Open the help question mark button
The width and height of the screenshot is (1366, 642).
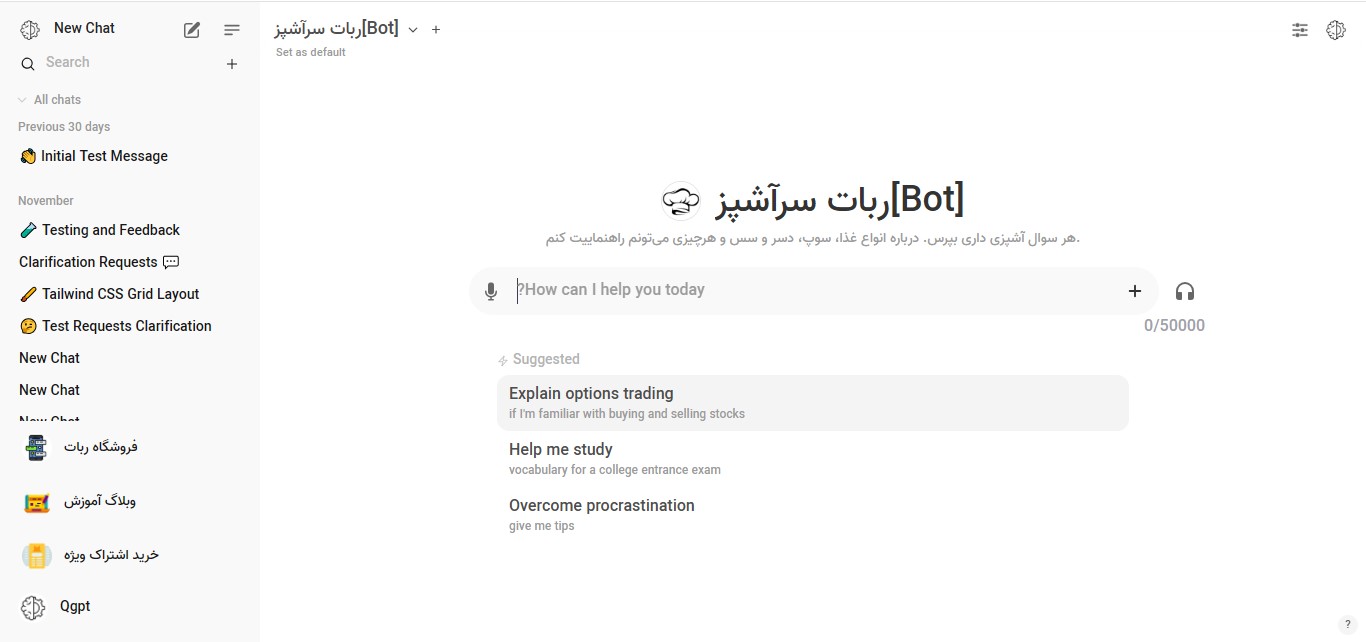pos(1348,625)
